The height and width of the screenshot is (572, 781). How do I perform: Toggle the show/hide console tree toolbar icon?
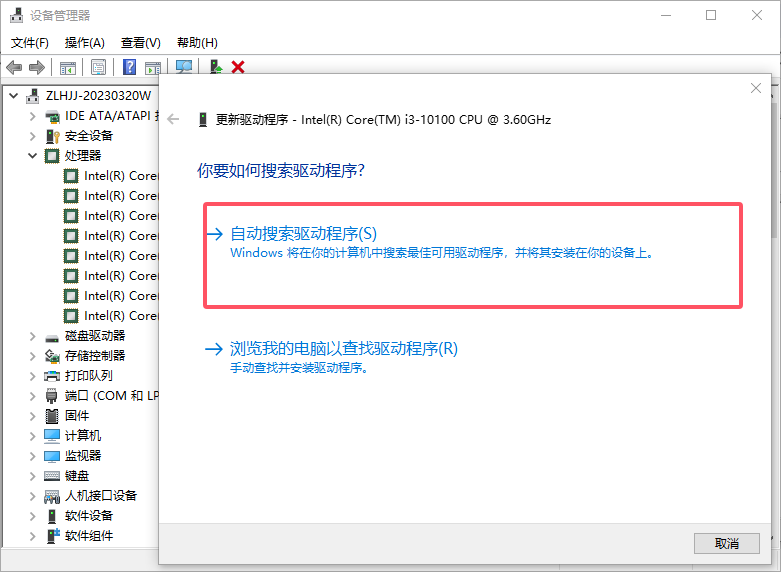[x=68, y=68]
